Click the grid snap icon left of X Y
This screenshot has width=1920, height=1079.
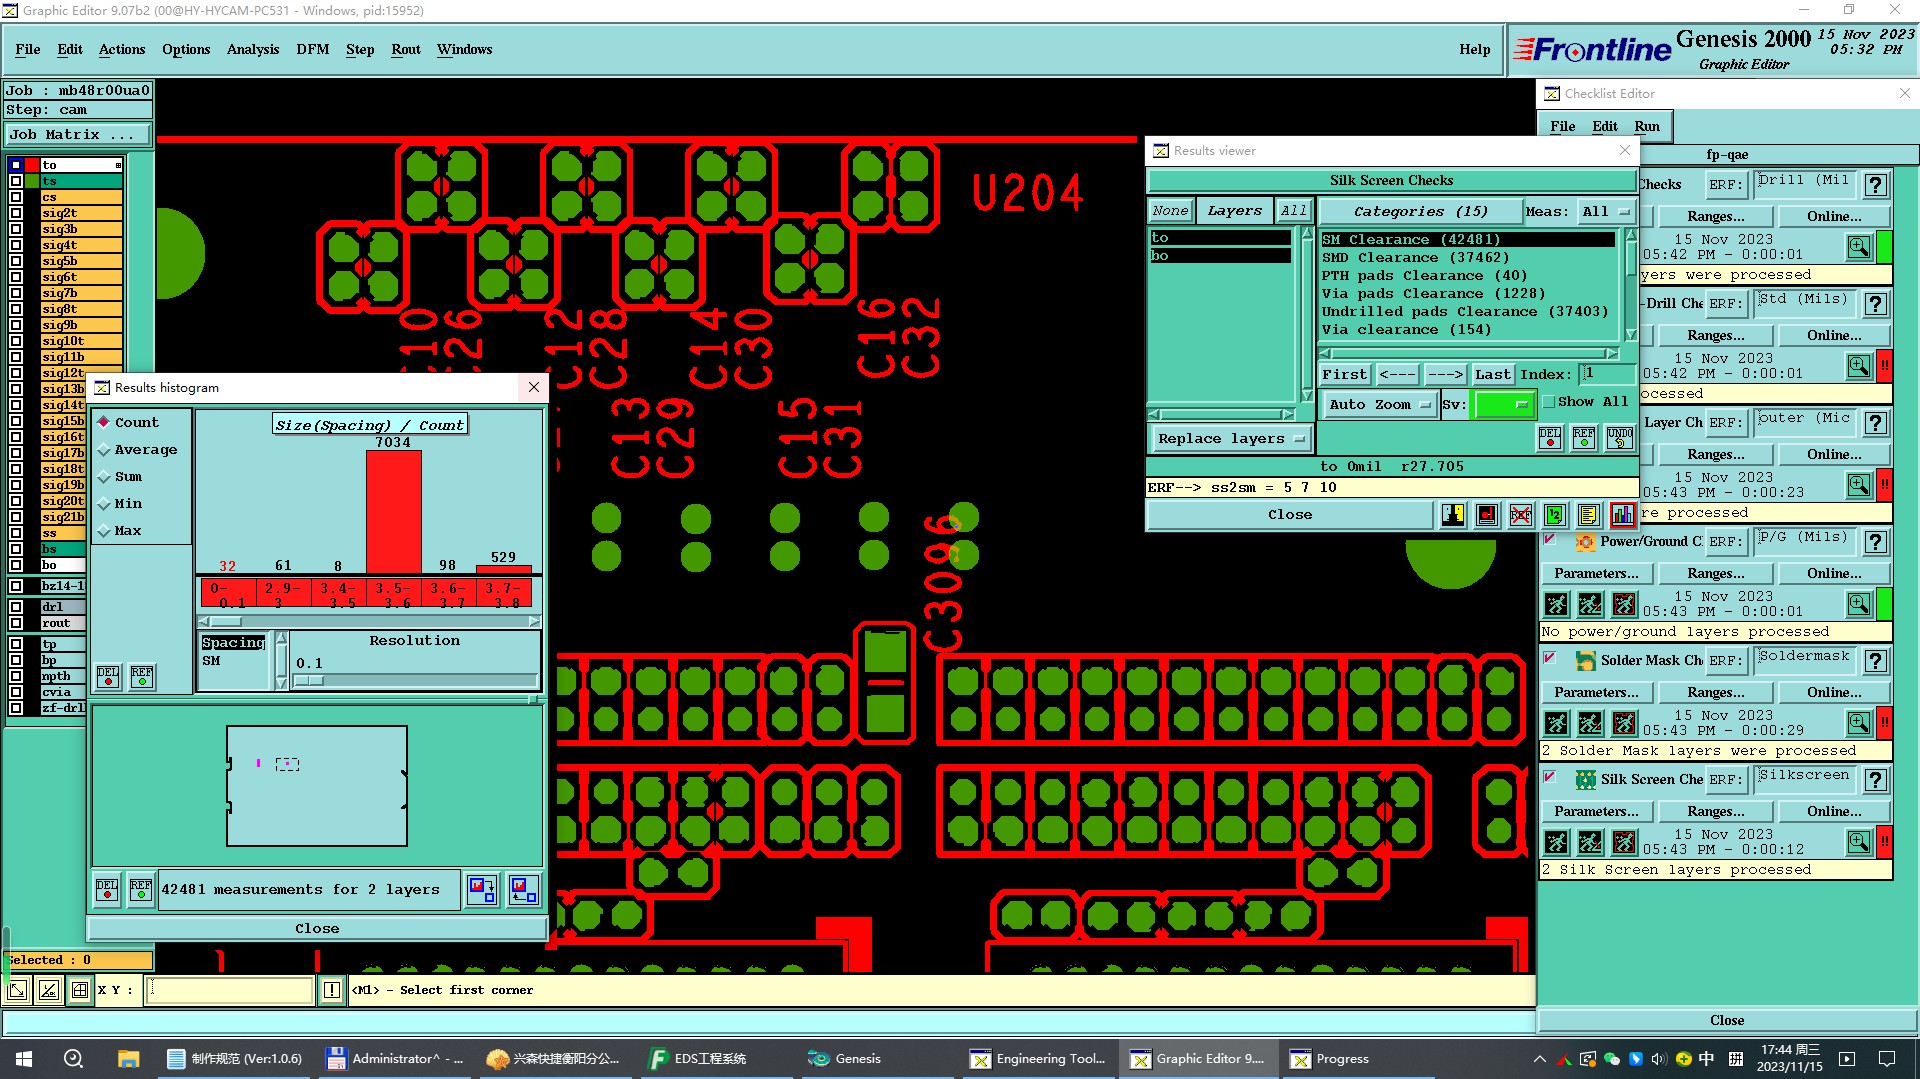point(79,990)
